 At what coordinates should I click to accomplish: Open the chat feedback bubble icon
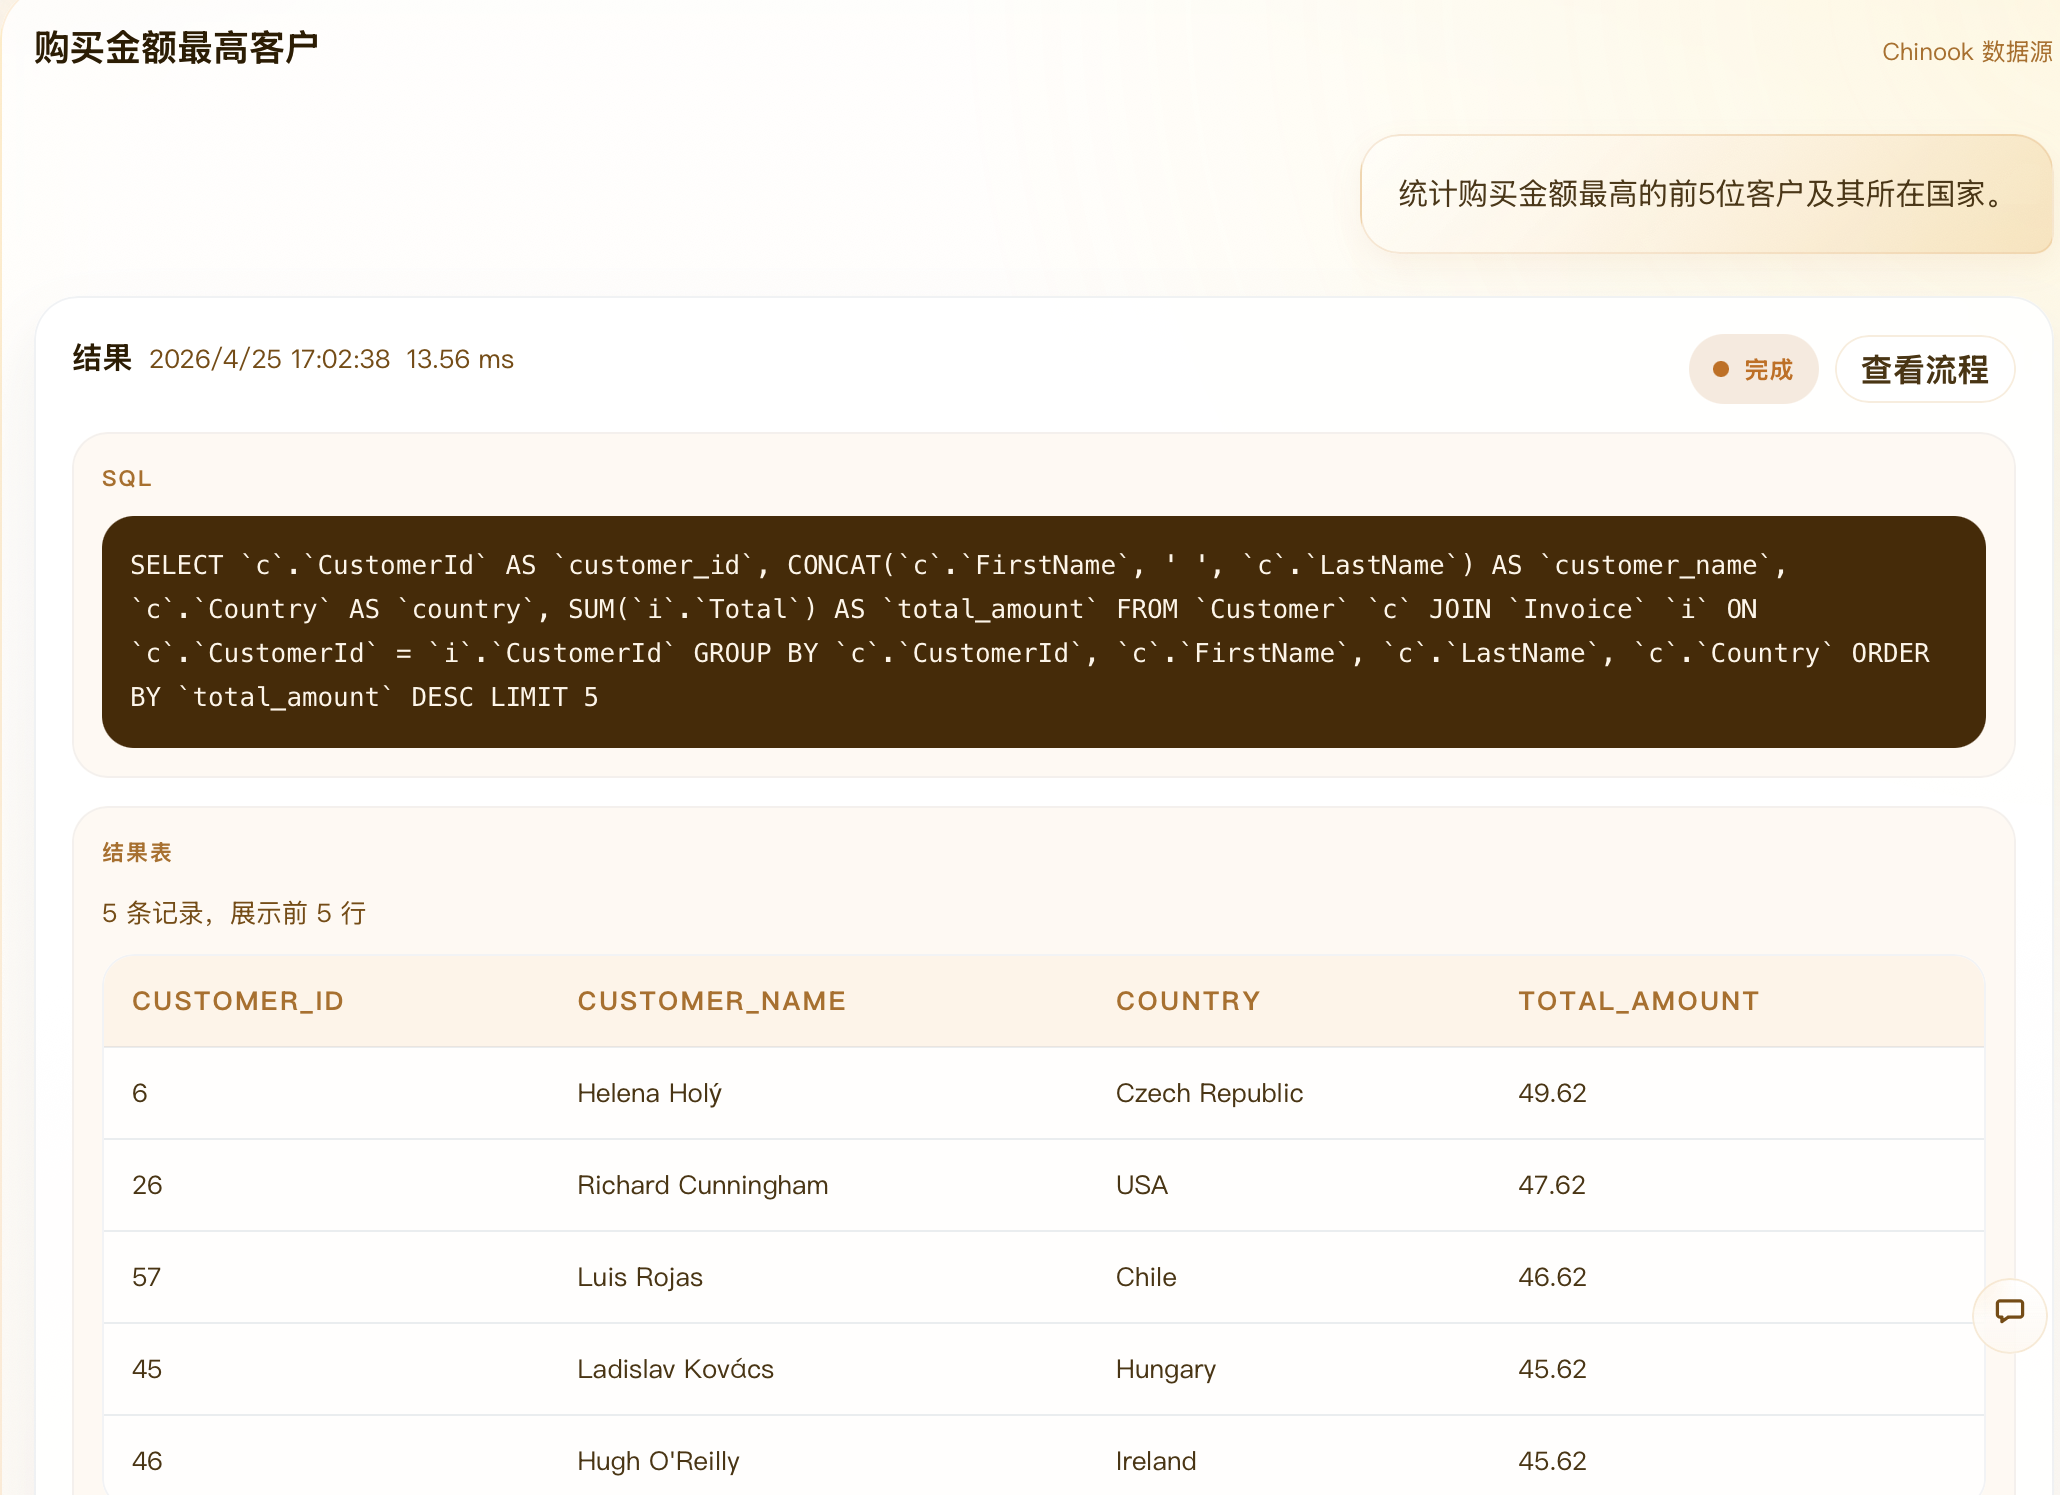coord(2009,1314)
